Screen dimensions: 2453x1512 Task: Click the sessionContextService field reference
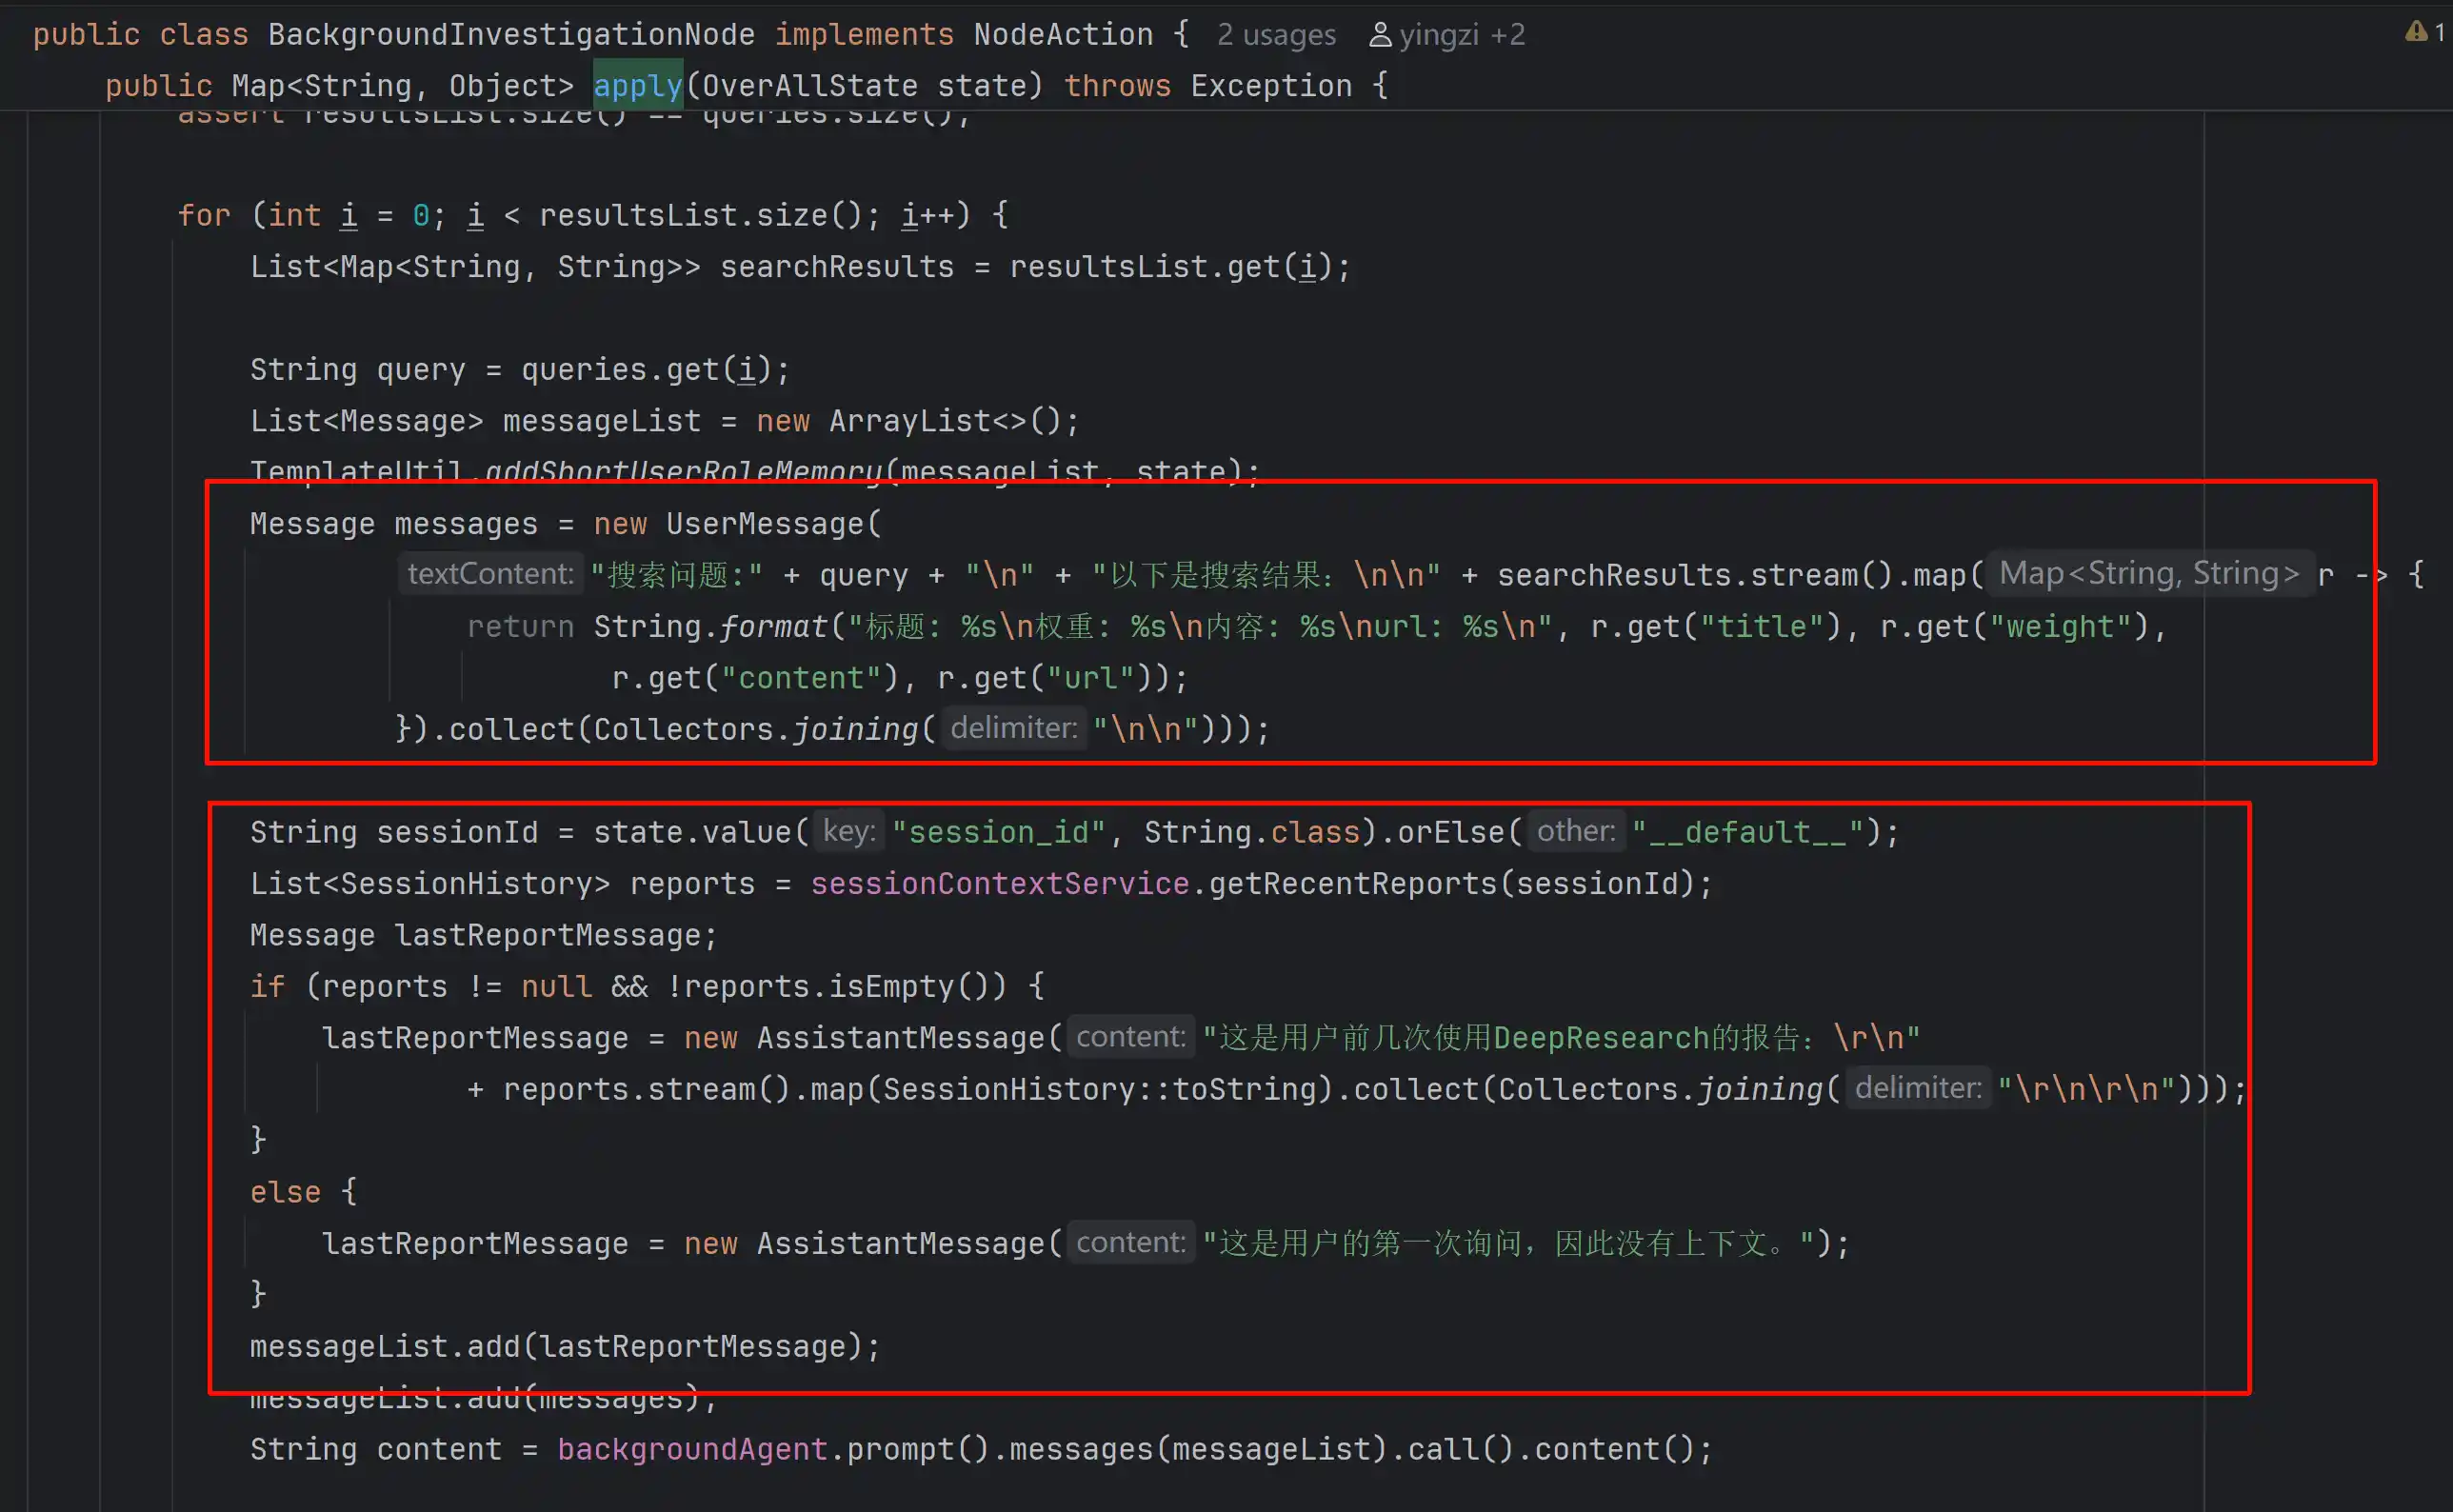pos(999,884)
